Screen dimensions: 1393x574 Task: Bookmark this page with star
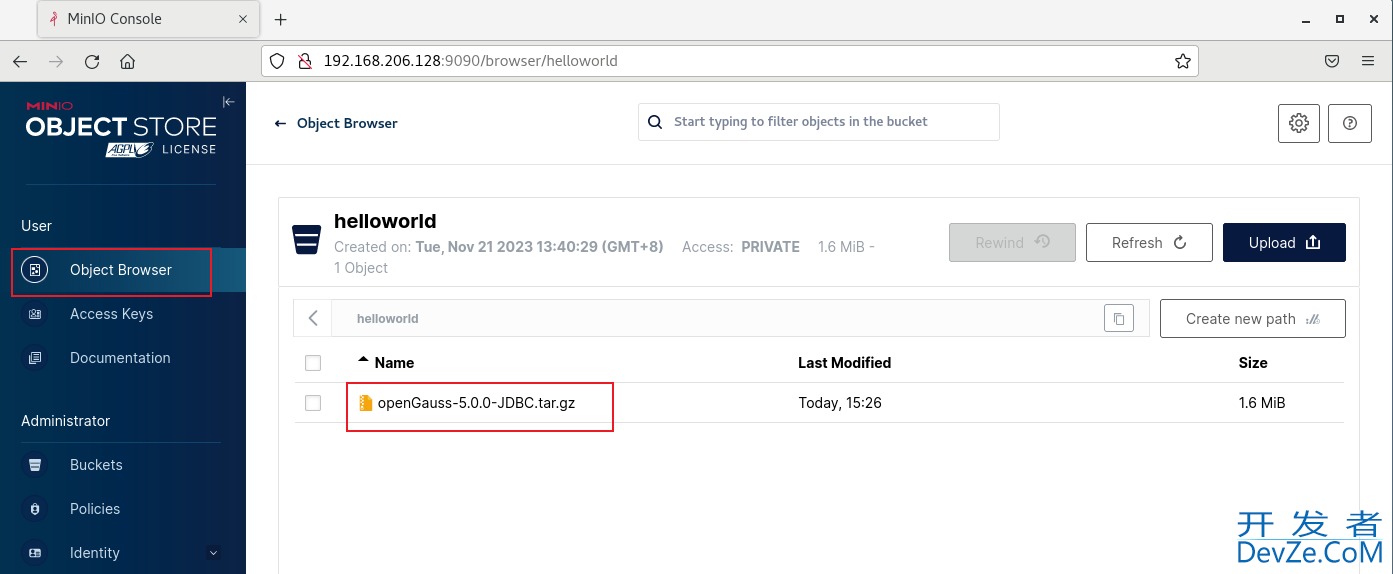(x=1183, y=61)
